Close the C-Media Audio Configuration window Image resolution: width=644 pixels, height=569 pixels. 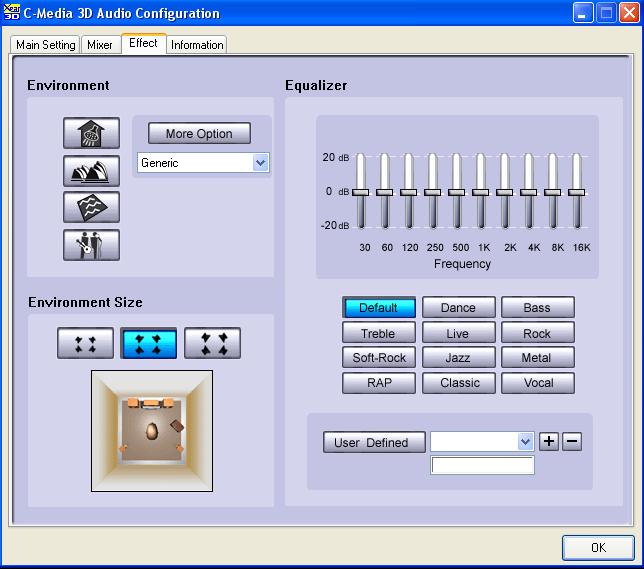[629, 13]
